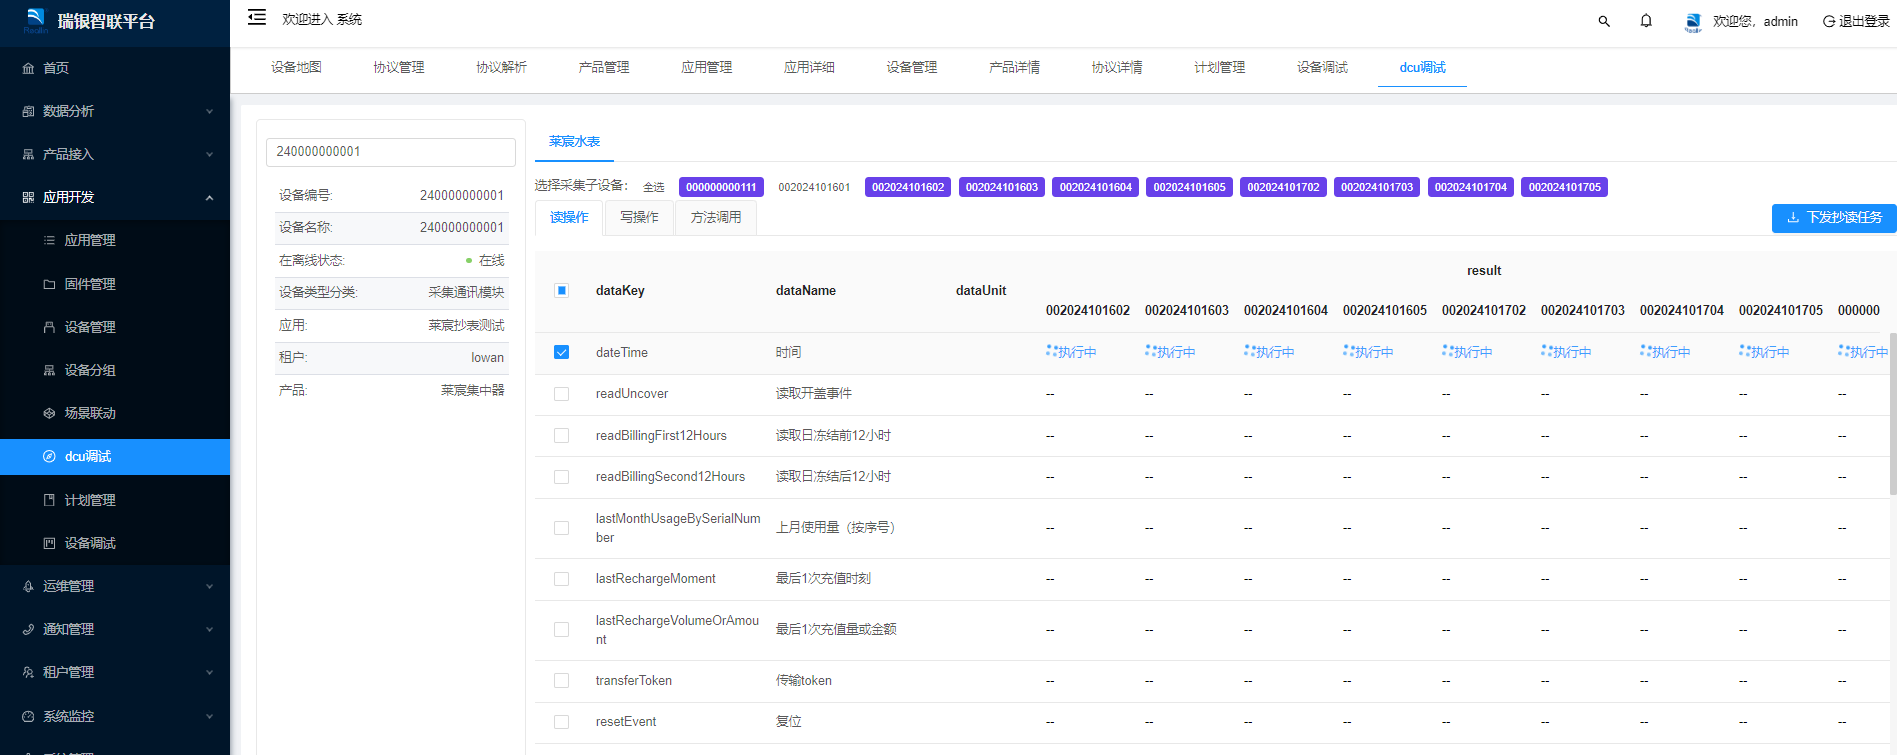Image resolution: width=1897 pixels, height=755 pixels.
Task: Check the transferToken row checkbox
Action: click(x=561, y=681)
